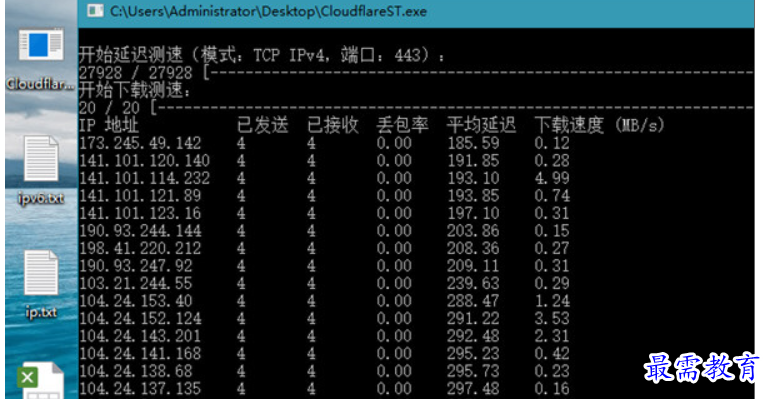
Task: Click IP address 104.24.138.68
Action: pos(136,371)
